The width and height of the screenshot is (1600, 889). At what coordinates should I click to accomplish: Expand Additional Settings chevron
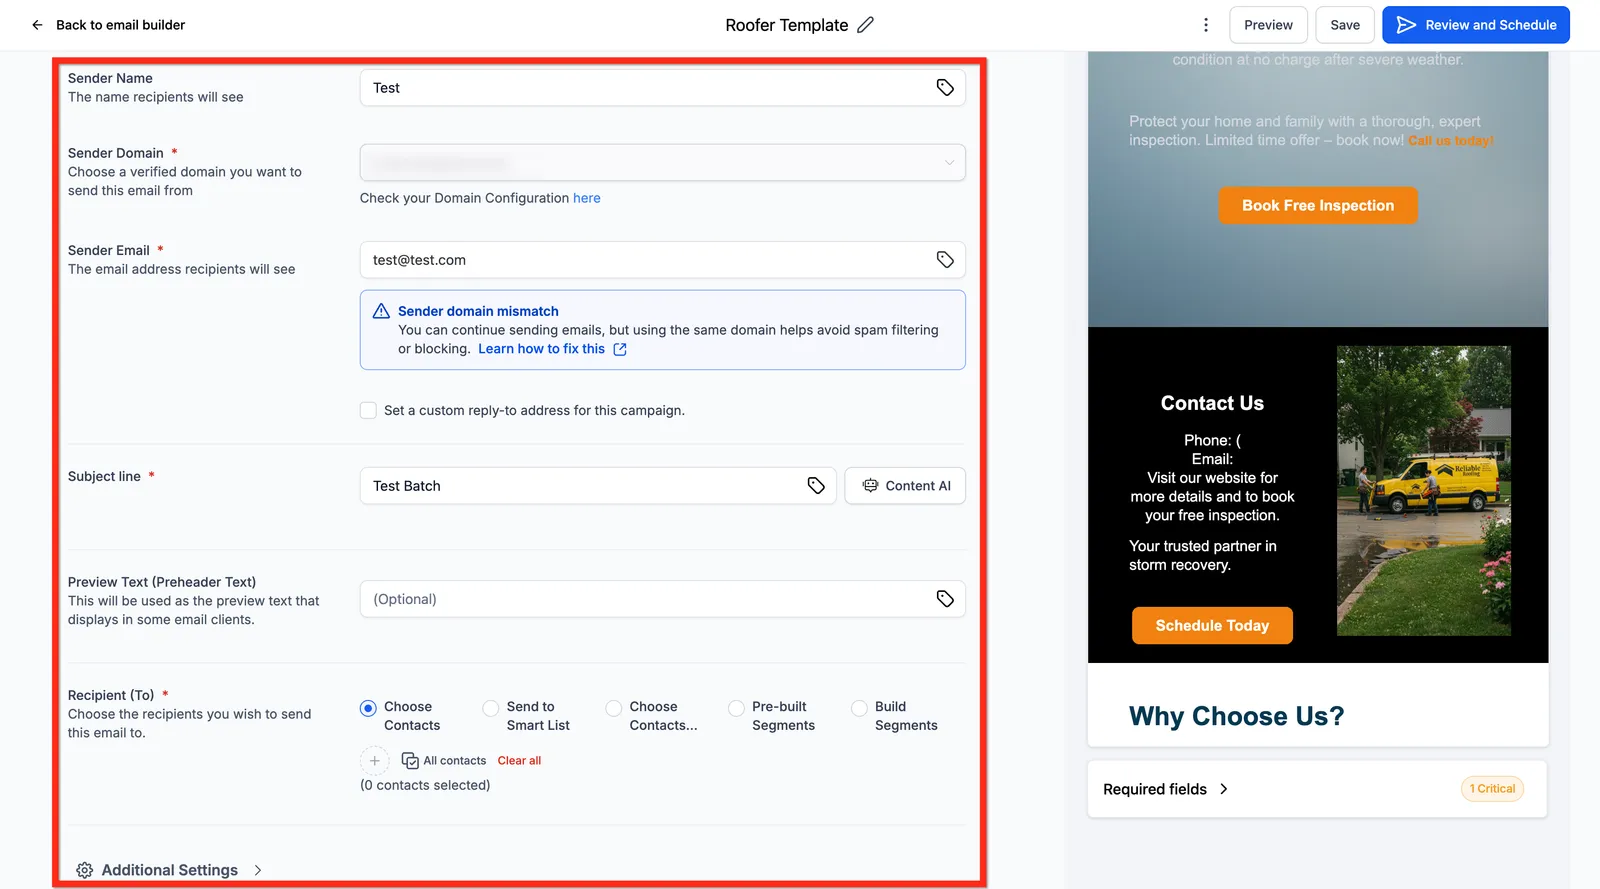[x=258, y=870]
